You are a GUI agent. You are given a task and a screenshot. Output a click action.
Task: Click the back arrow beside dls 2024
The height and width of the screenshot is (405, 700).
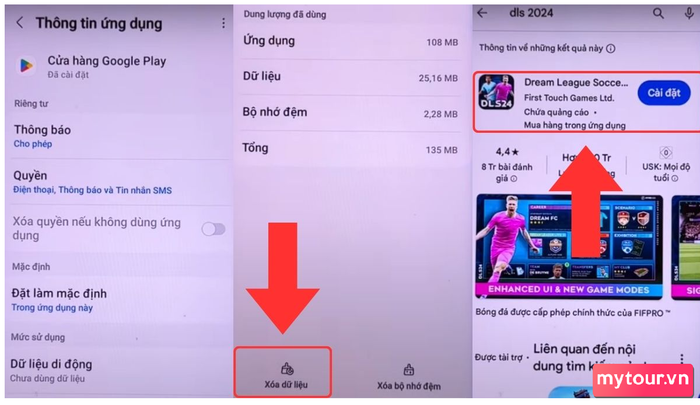[x=482, y=13]
